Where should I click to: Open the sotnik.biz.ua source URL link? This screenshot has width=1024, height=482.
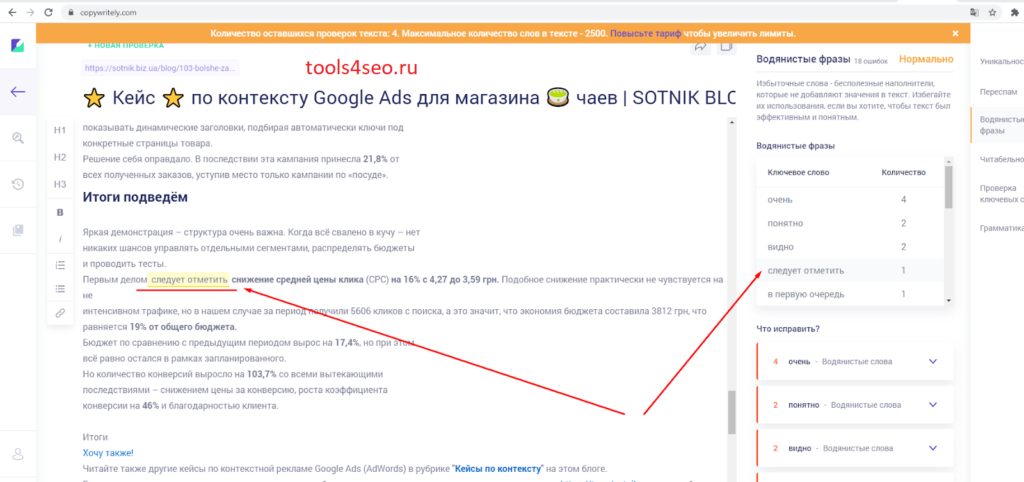coord(161,67)
